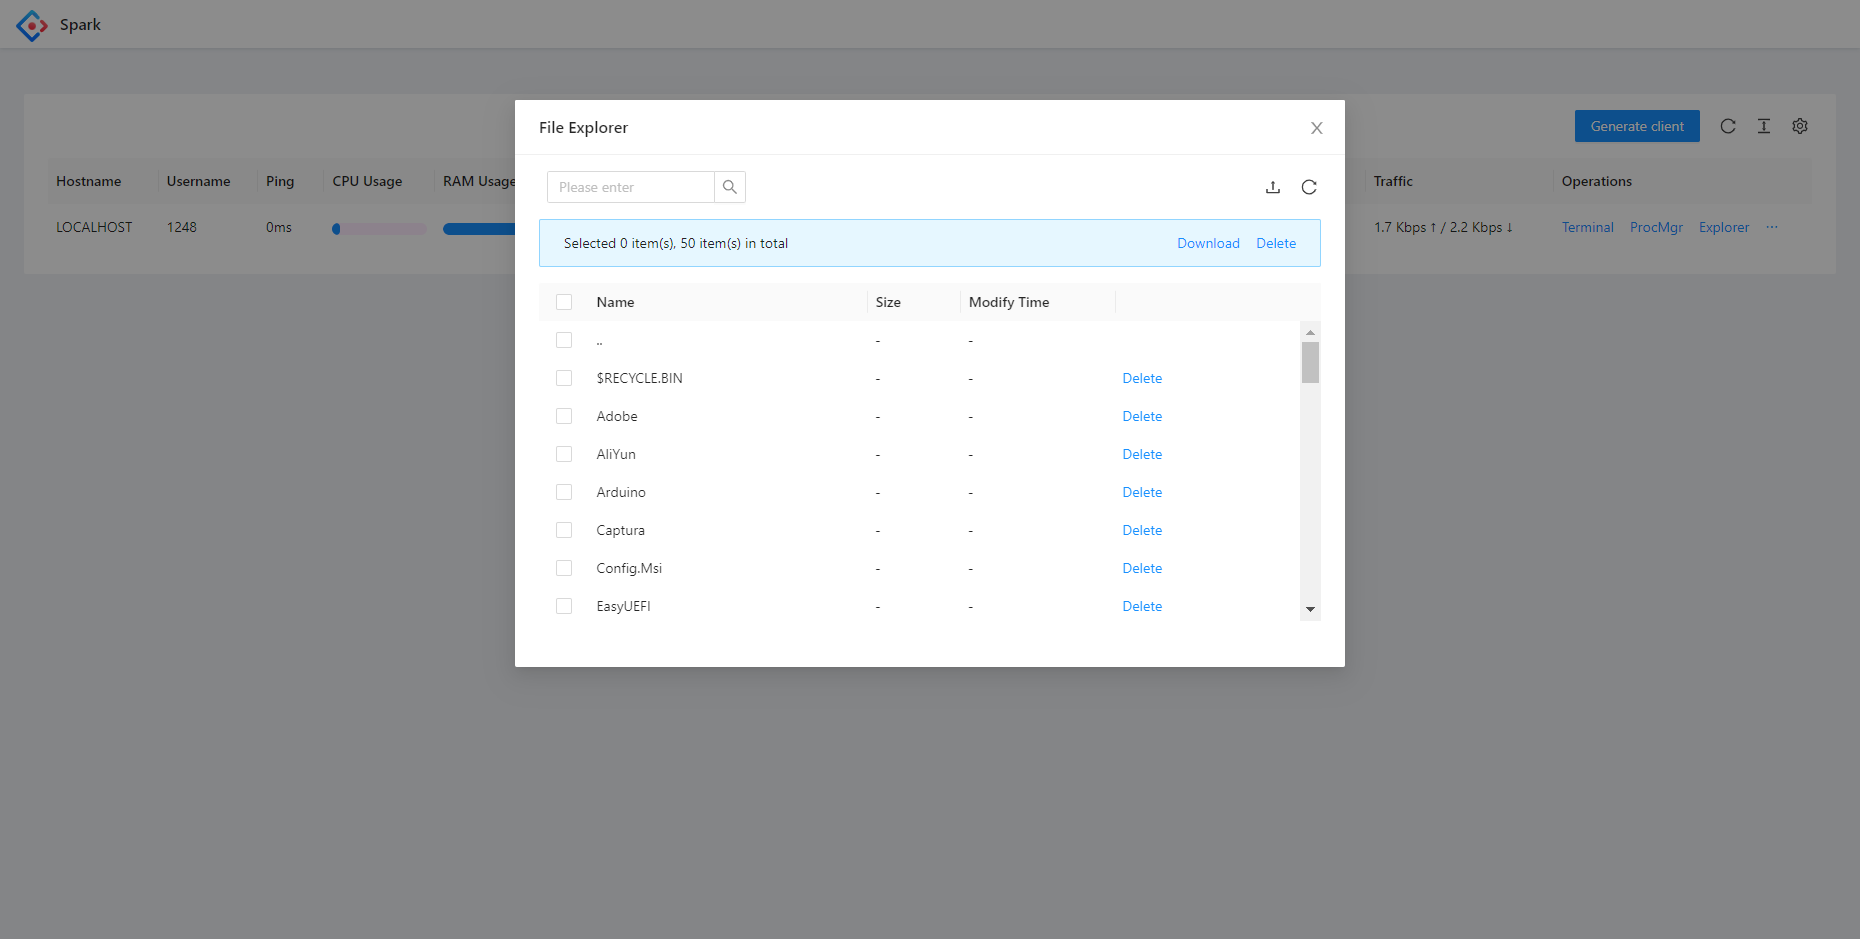
Task: Click the 'Please enter' search field
Action: coord(631,187)
